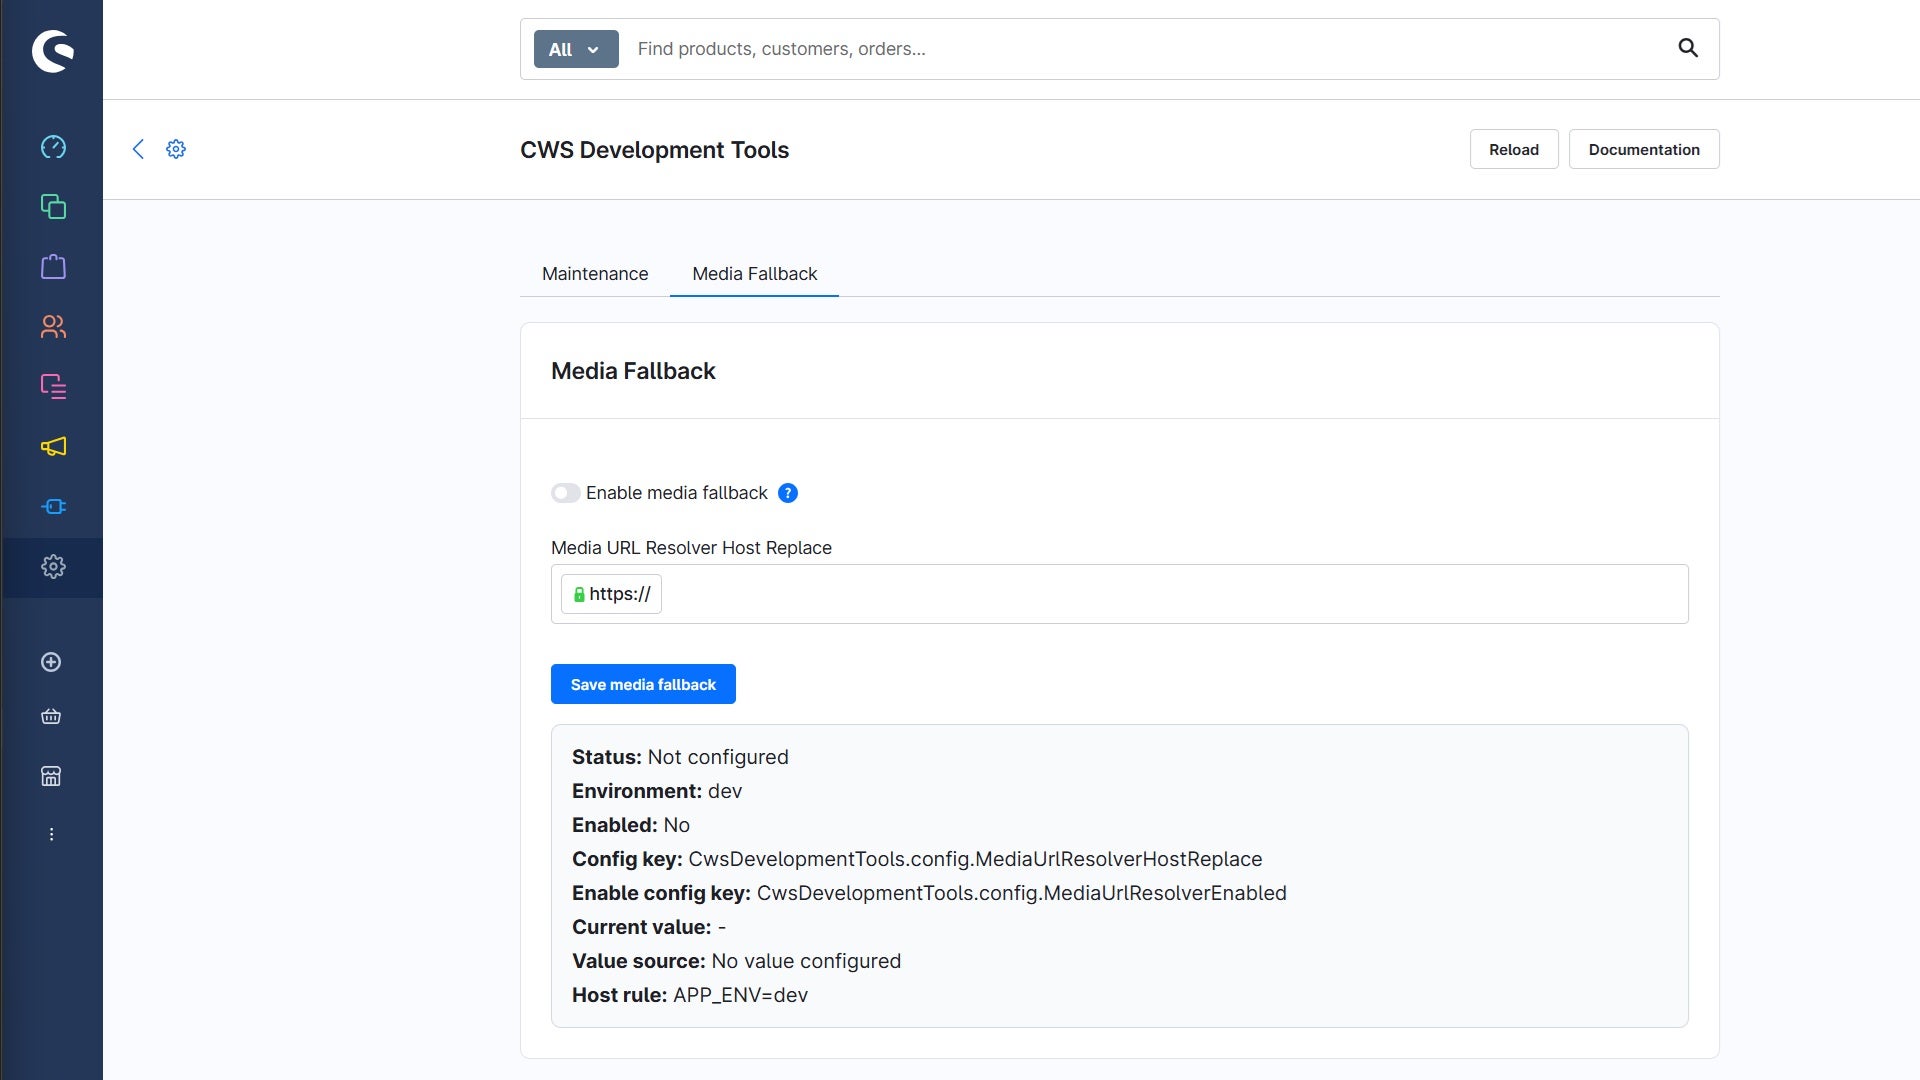The image size is (1920, 1080).
Task: Open the three-dot more menu in sidebar
Action: point(51,834)
